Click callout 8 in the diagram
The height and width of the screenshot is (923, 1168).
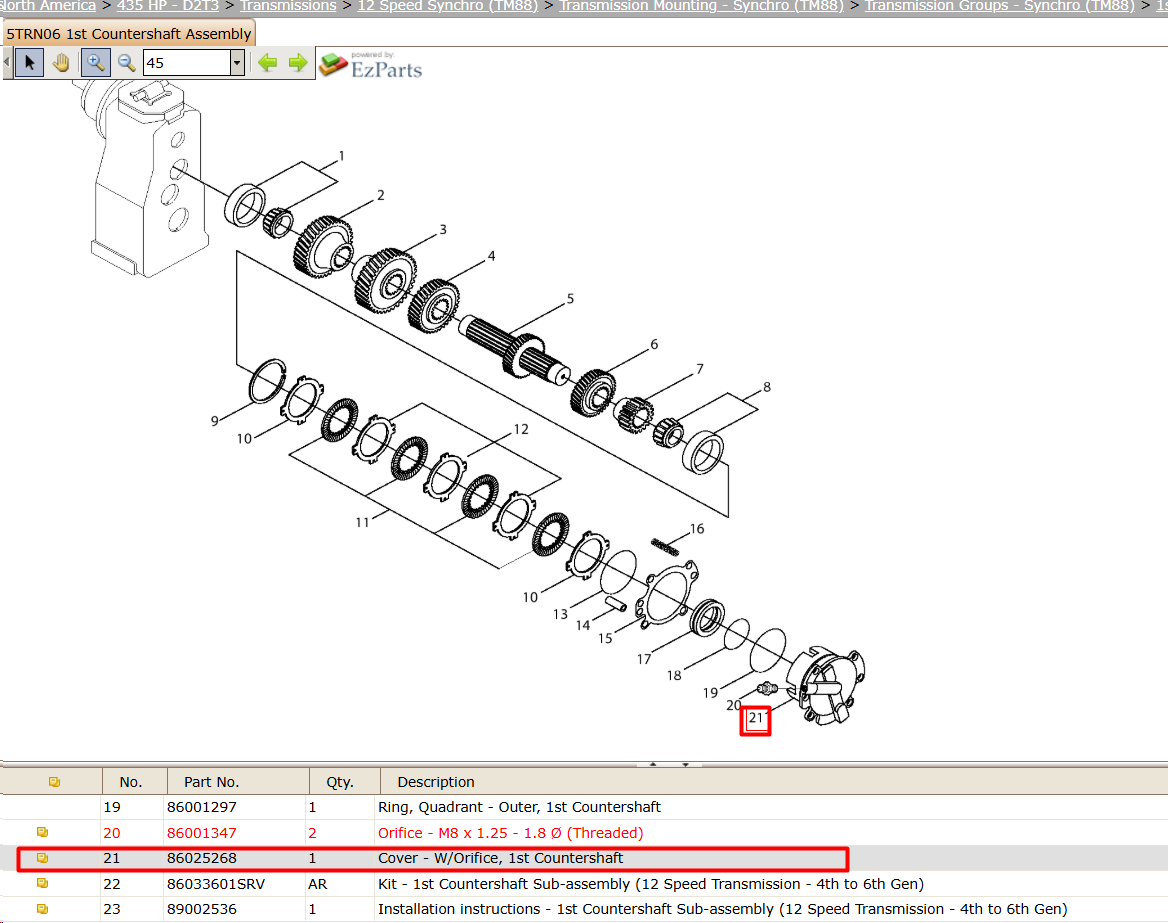point(766,387)
